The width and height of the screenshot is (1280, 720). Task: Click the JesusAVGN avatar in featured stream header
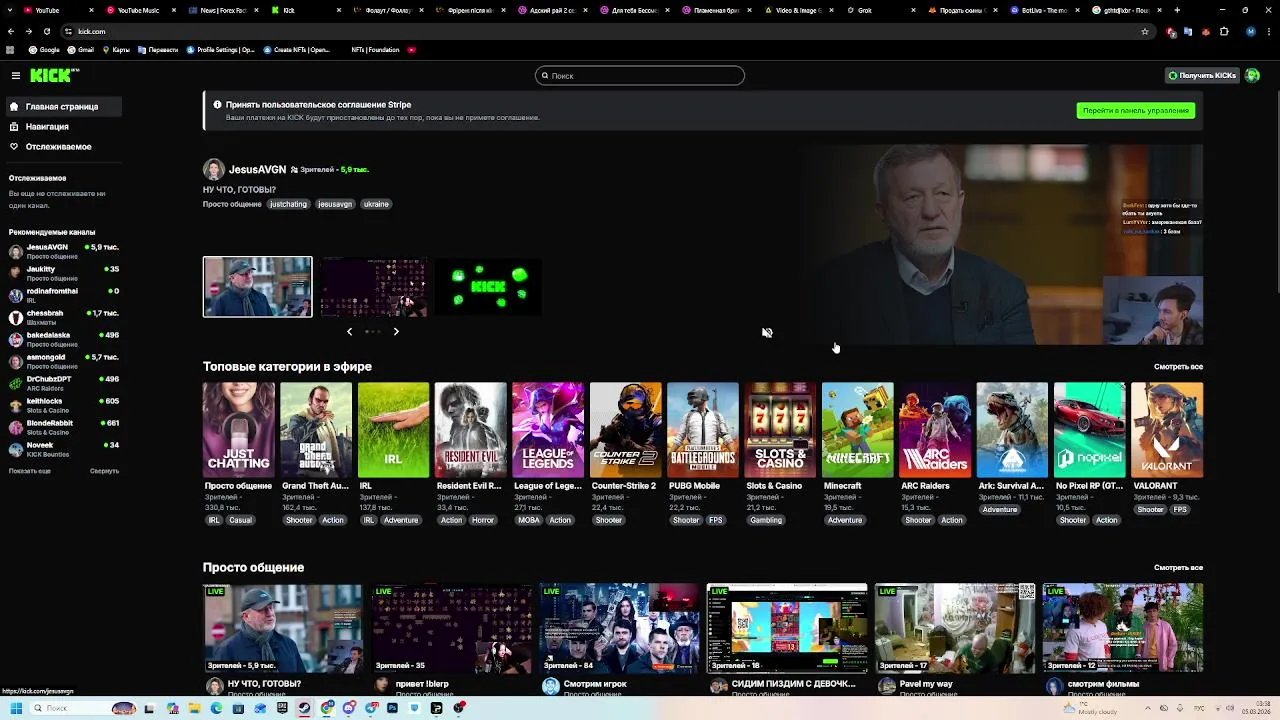213,169
